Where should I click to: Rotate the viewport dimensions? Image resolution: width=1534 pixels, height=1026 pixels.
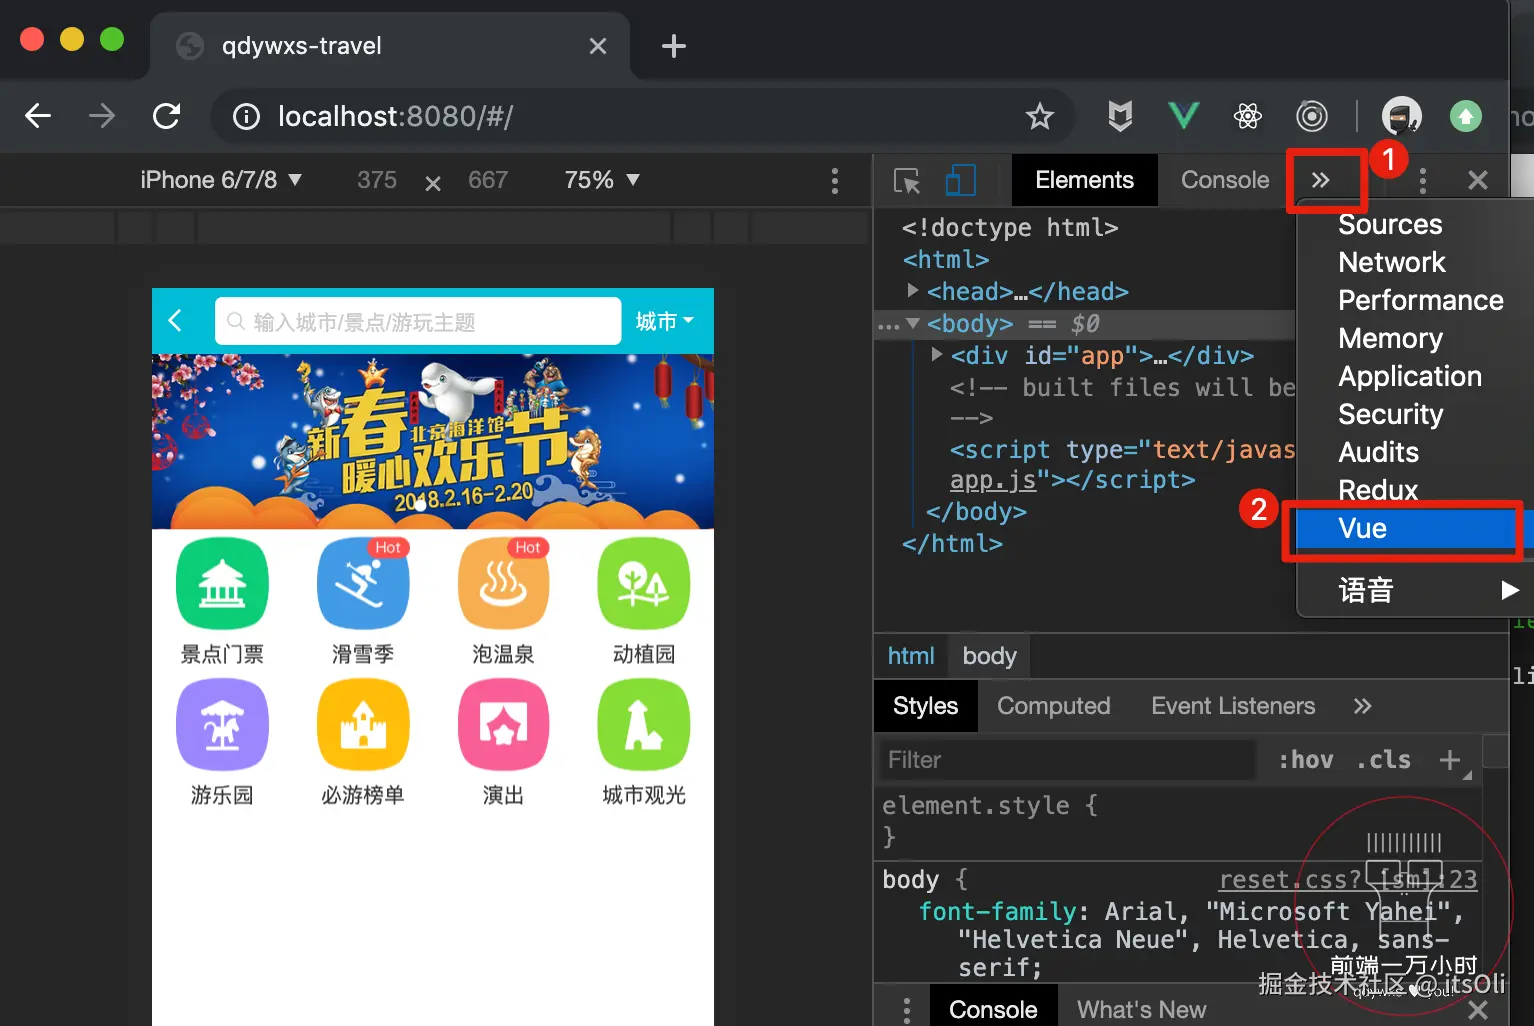click(x=433, y=183)
